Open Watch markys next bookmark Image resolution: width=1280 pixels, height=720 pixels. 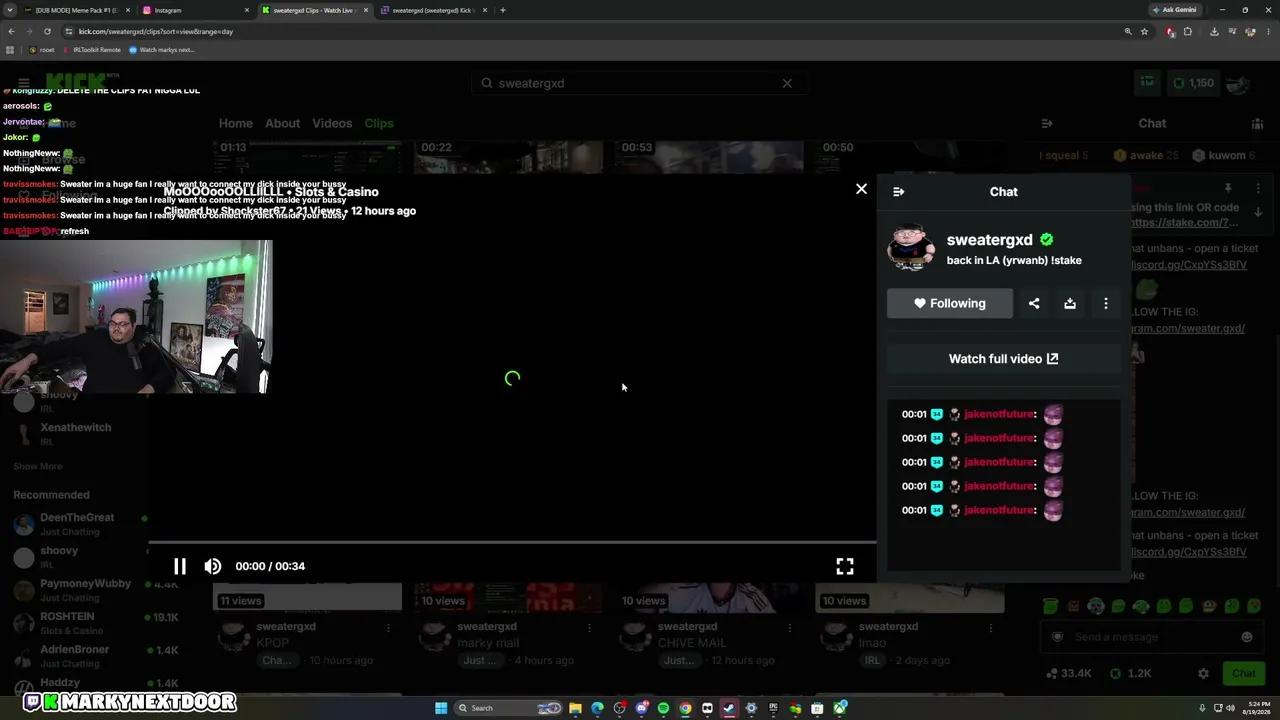(x=162, y=50)
